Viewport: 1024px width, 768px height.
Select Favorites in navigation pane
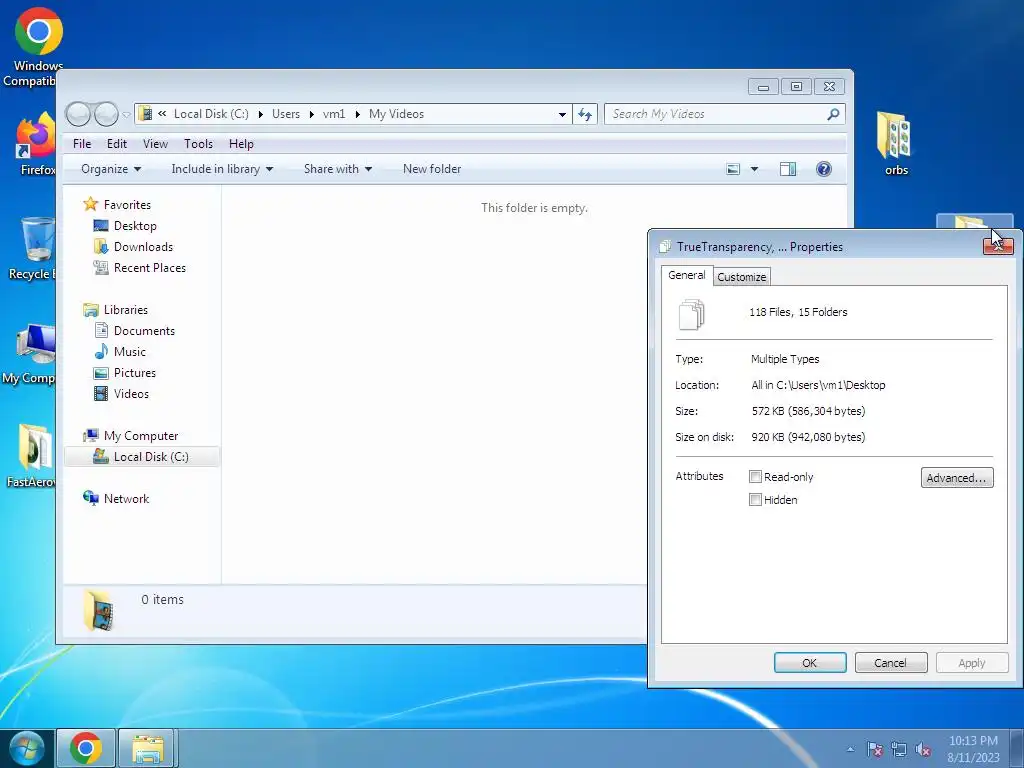pyautogui.click(x=127, y=205)
